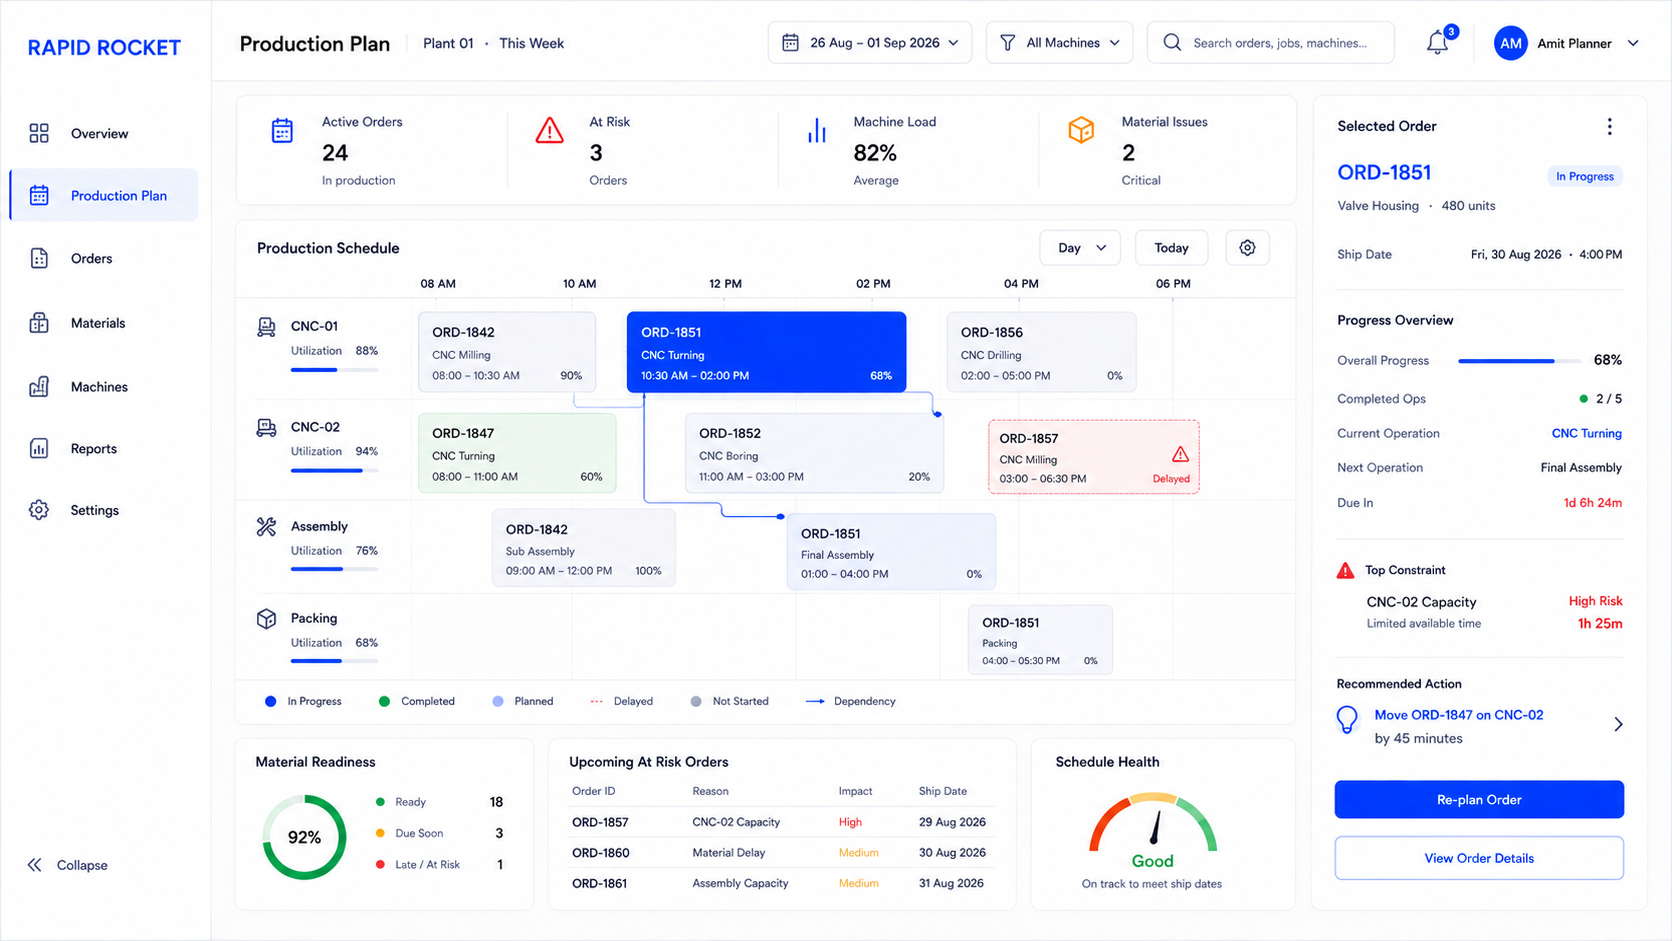The width and height of the screenshot is (1672, 941).
Task: Open the date range dropdown
Action: click(869, 43)
